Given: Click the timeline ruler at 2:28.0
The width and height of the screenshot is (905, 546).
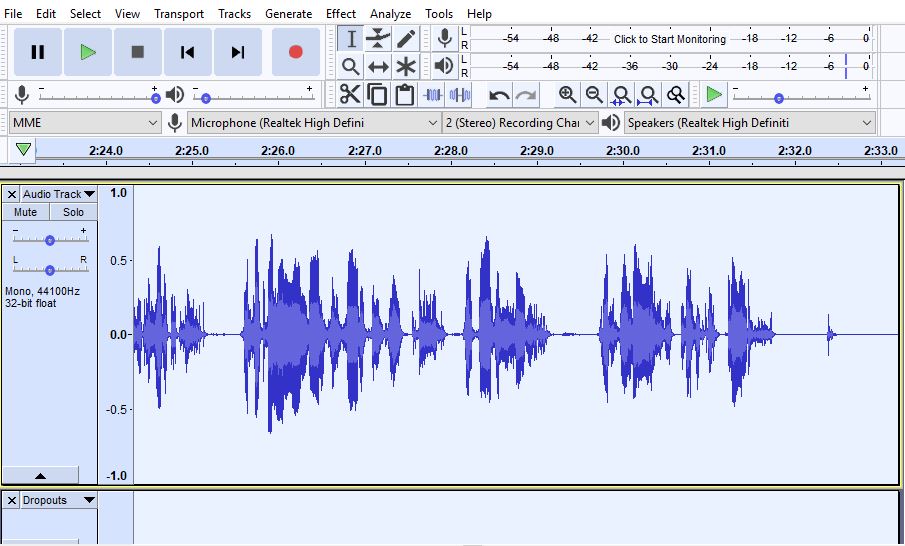Looking at the screenshot, I should click(450, 151).
